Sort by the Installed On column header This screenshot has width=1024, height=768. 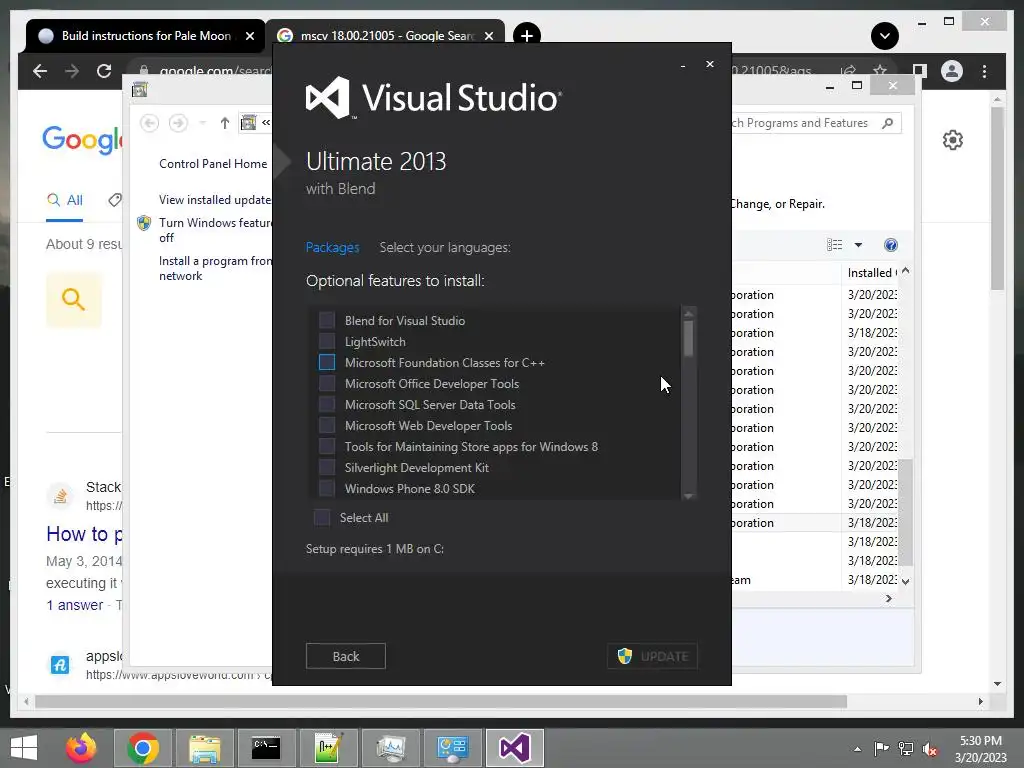pyautogui.click(x=871, y=272)
